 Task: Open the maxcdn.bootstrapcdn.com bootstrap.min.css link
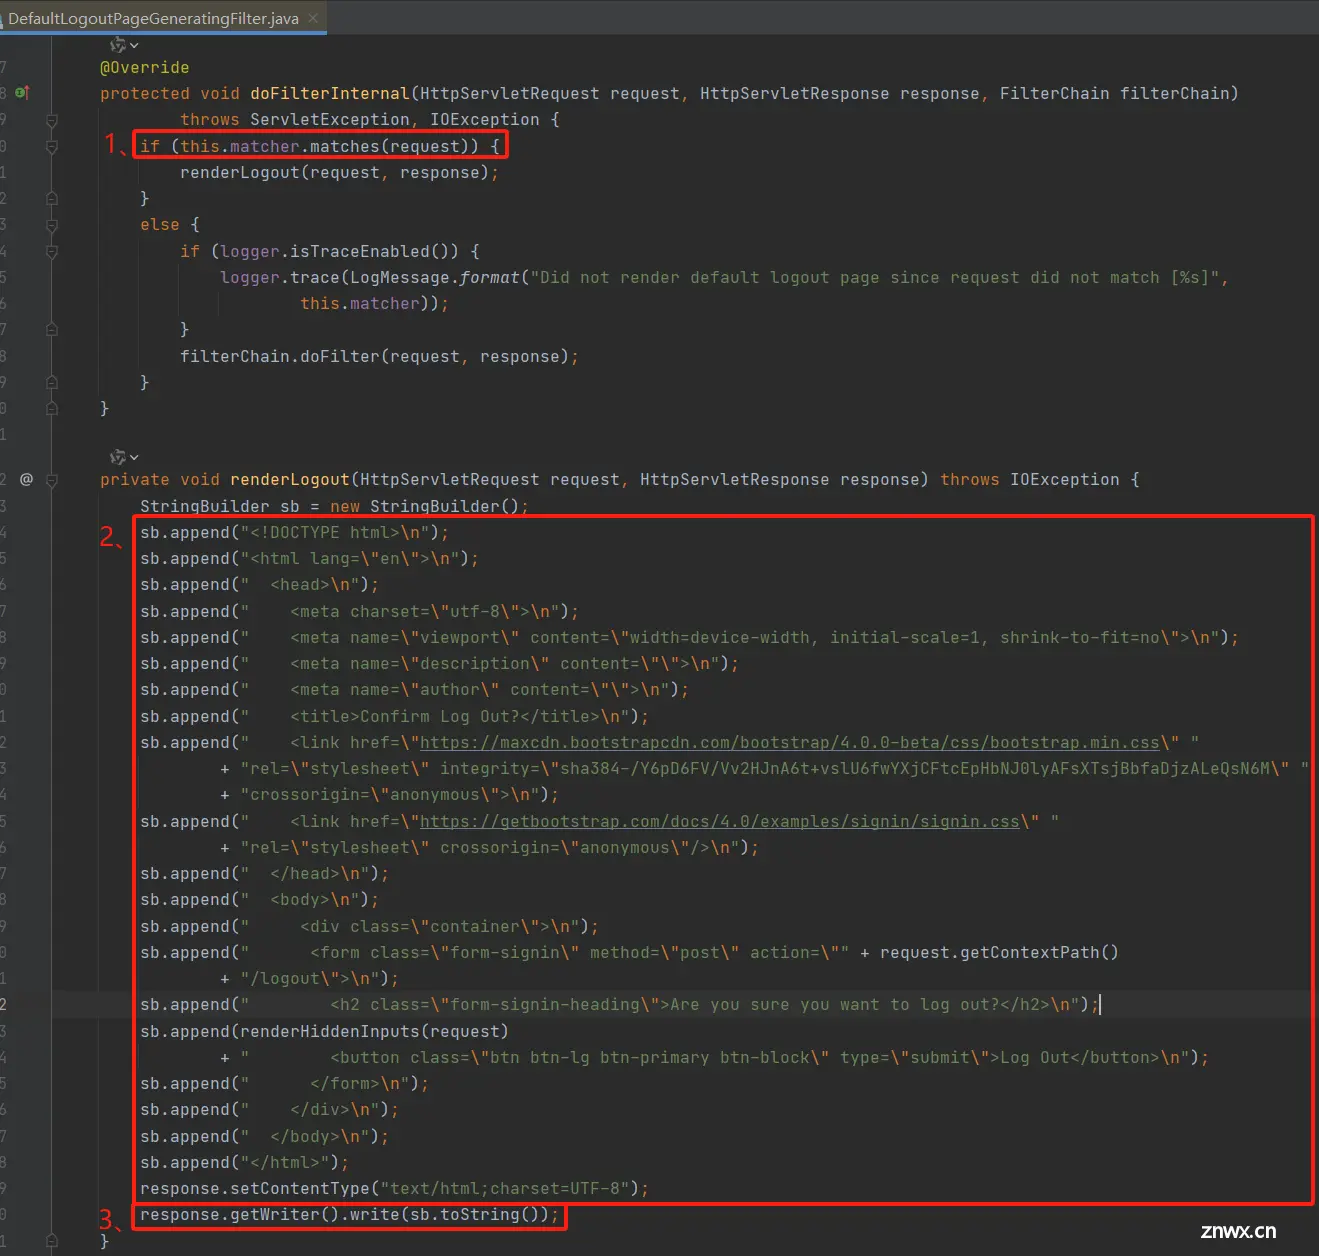[x=789, y=743]
